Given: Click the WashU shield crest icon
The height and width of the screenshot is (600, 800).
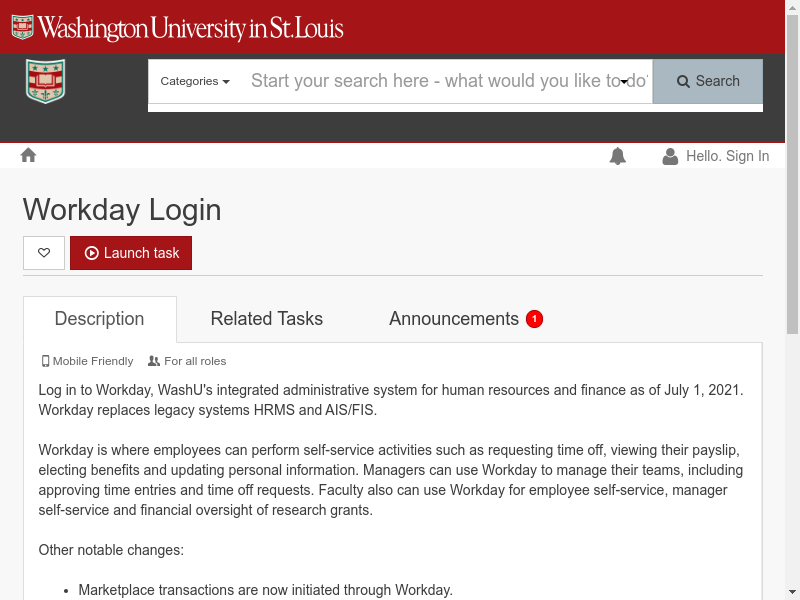Looking at the screenshot, I should [x=45, y=81].
